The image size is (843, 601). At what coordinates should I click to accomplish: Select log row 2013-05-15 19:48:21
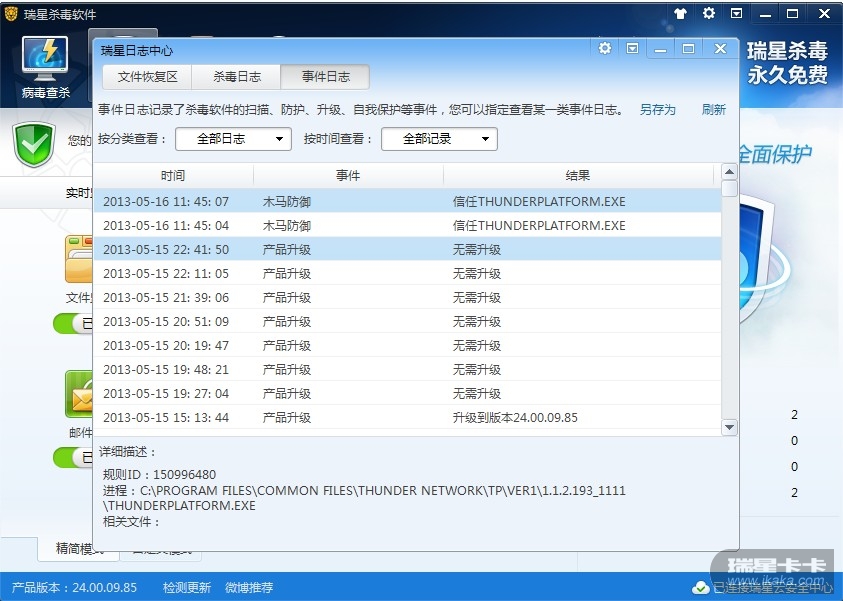(x=408, y=369)
